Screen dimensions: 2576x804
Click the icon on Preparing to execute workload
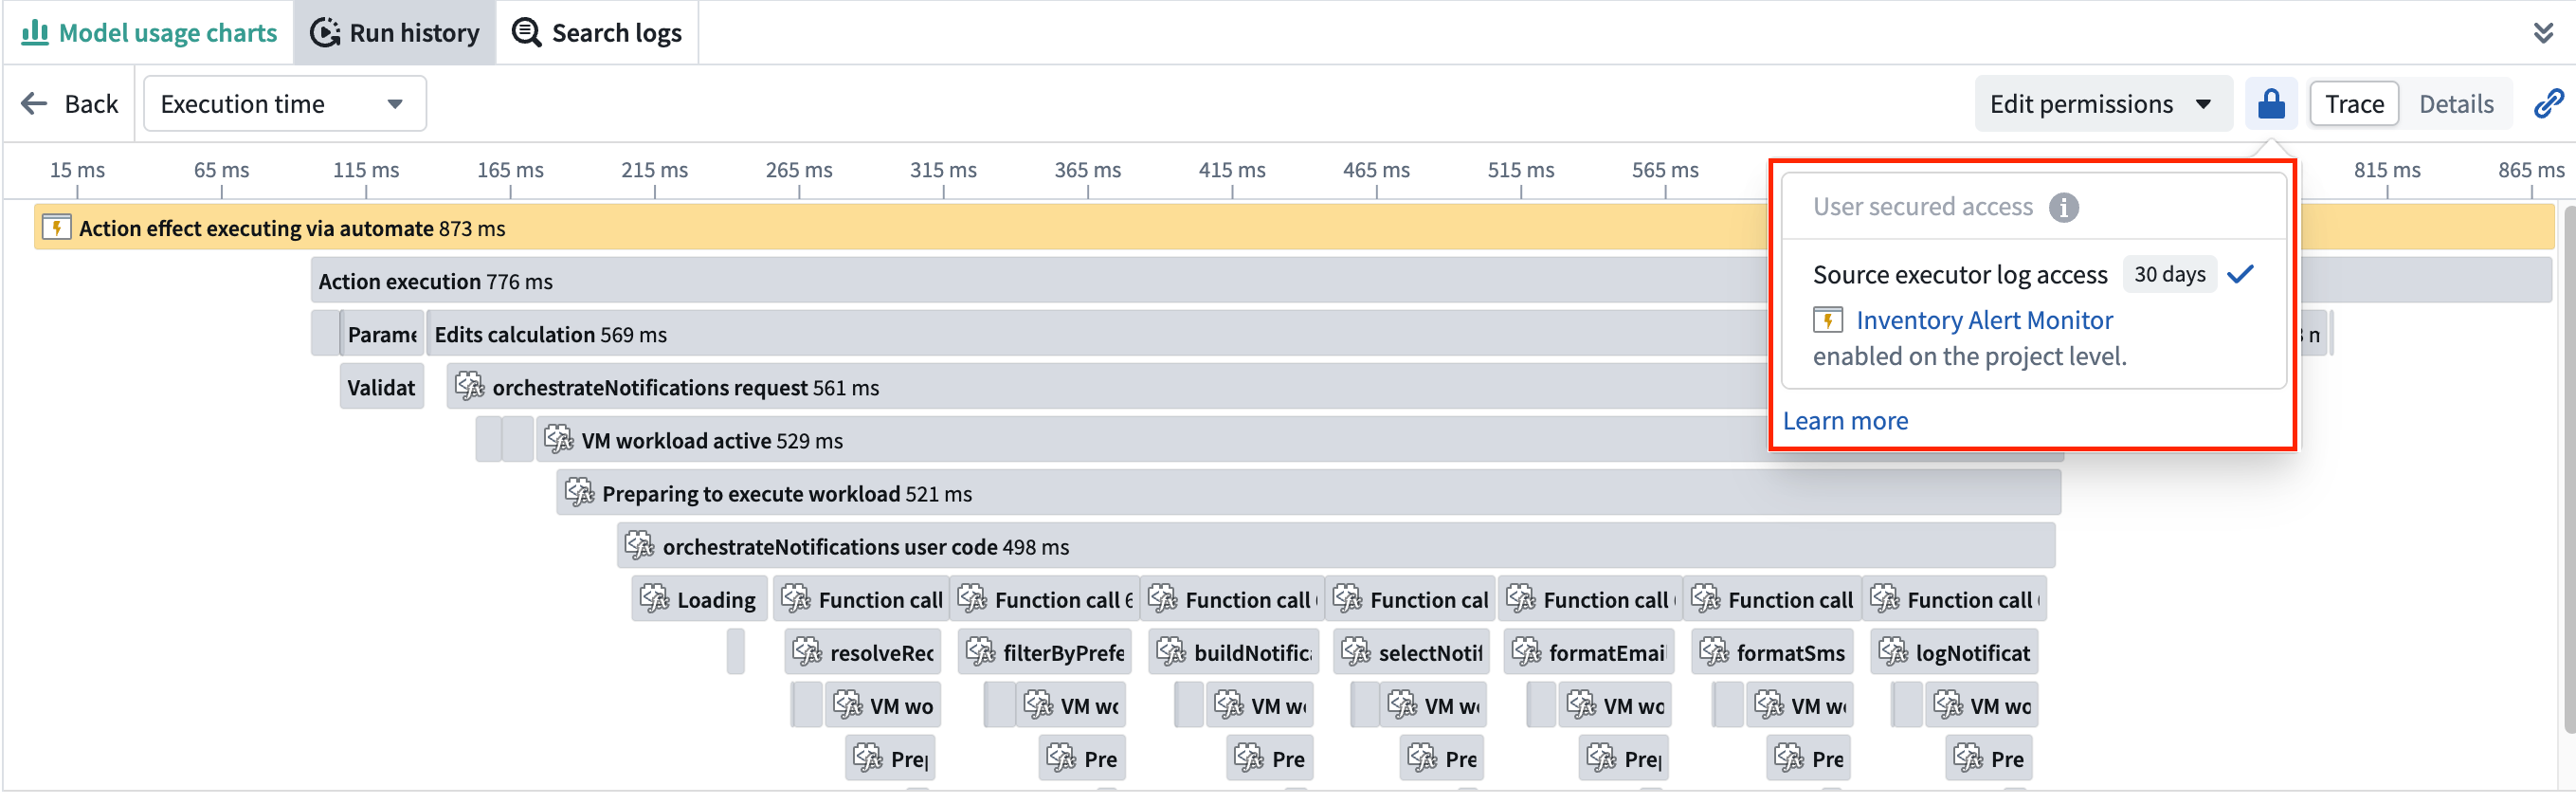tap(578, 492)
